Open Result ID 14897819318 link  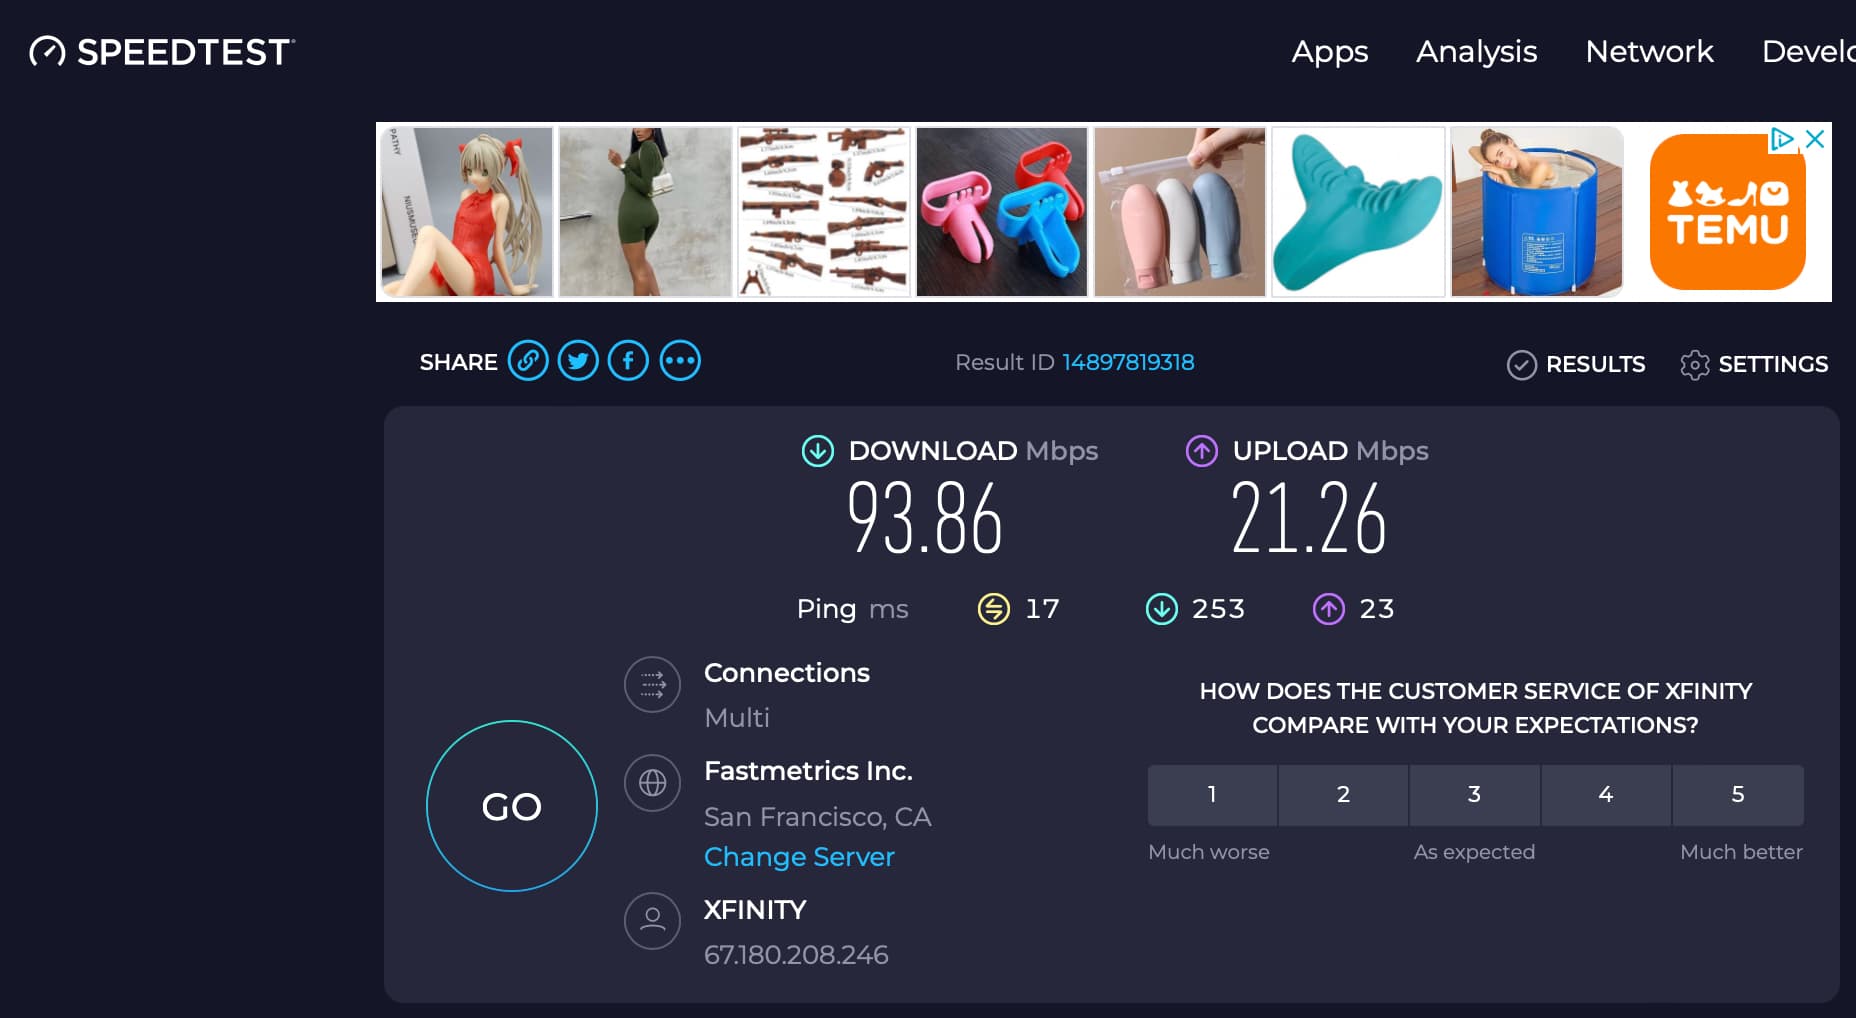point(1127,362)
